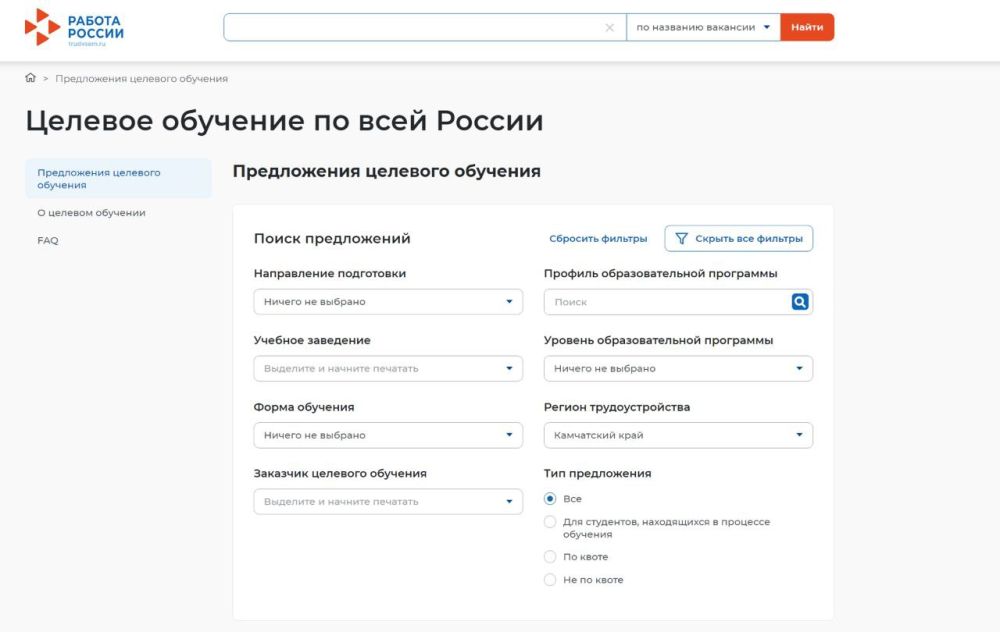
Task: Go to FAQ in sidebar
Action: [x=48, y=241]
